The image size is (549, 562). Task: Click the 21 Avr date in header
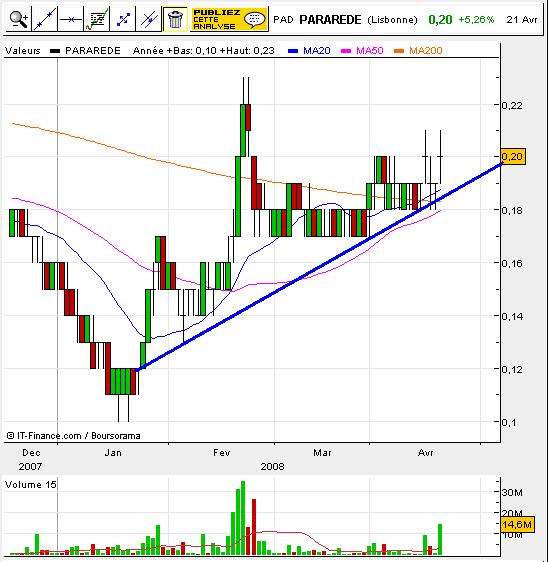click(521, 20)
